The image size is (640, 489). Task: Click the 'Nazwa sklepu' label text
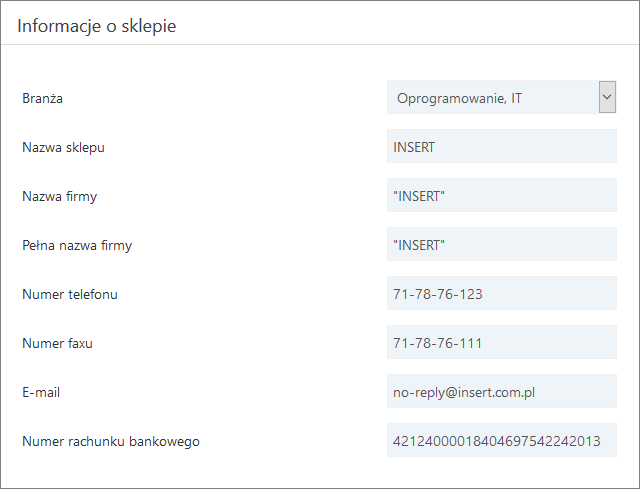click(63, 147)
